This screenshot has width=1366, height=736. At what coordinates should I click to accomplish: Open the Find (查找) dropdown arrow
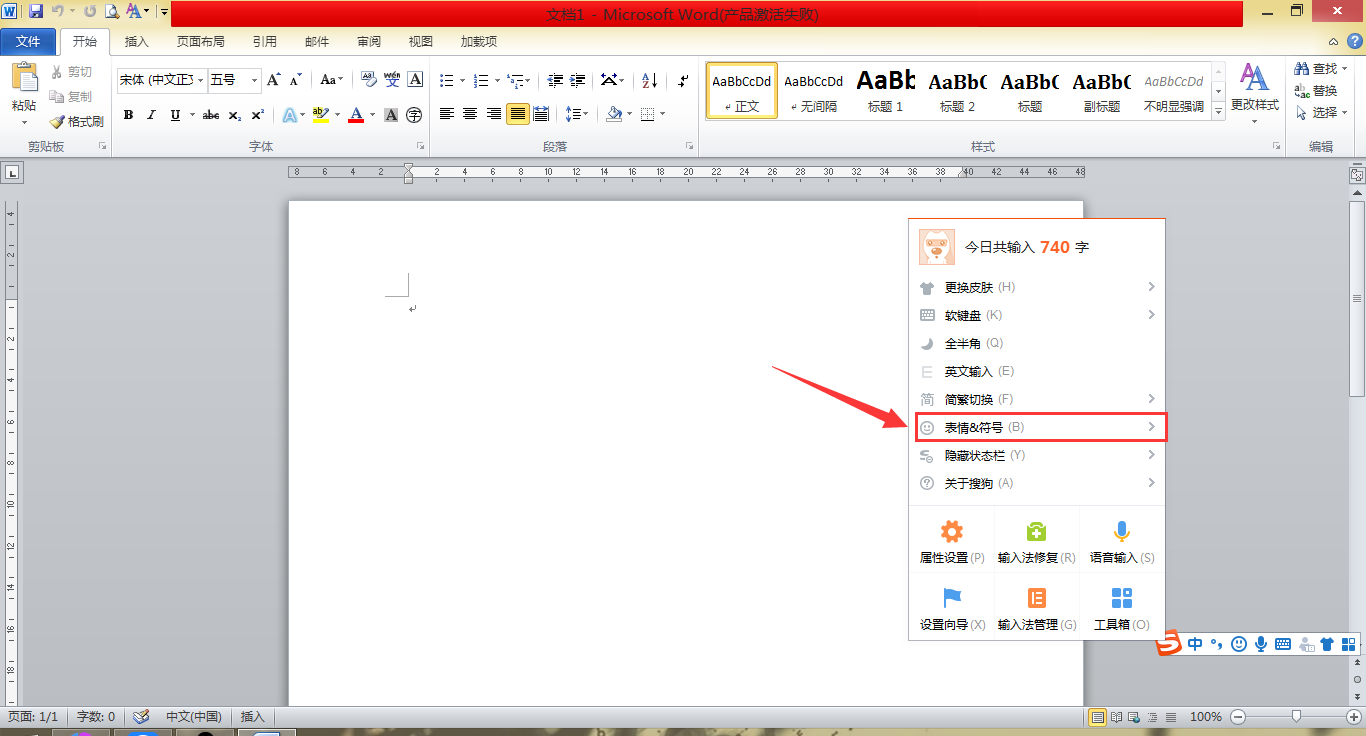(1343, 69)
